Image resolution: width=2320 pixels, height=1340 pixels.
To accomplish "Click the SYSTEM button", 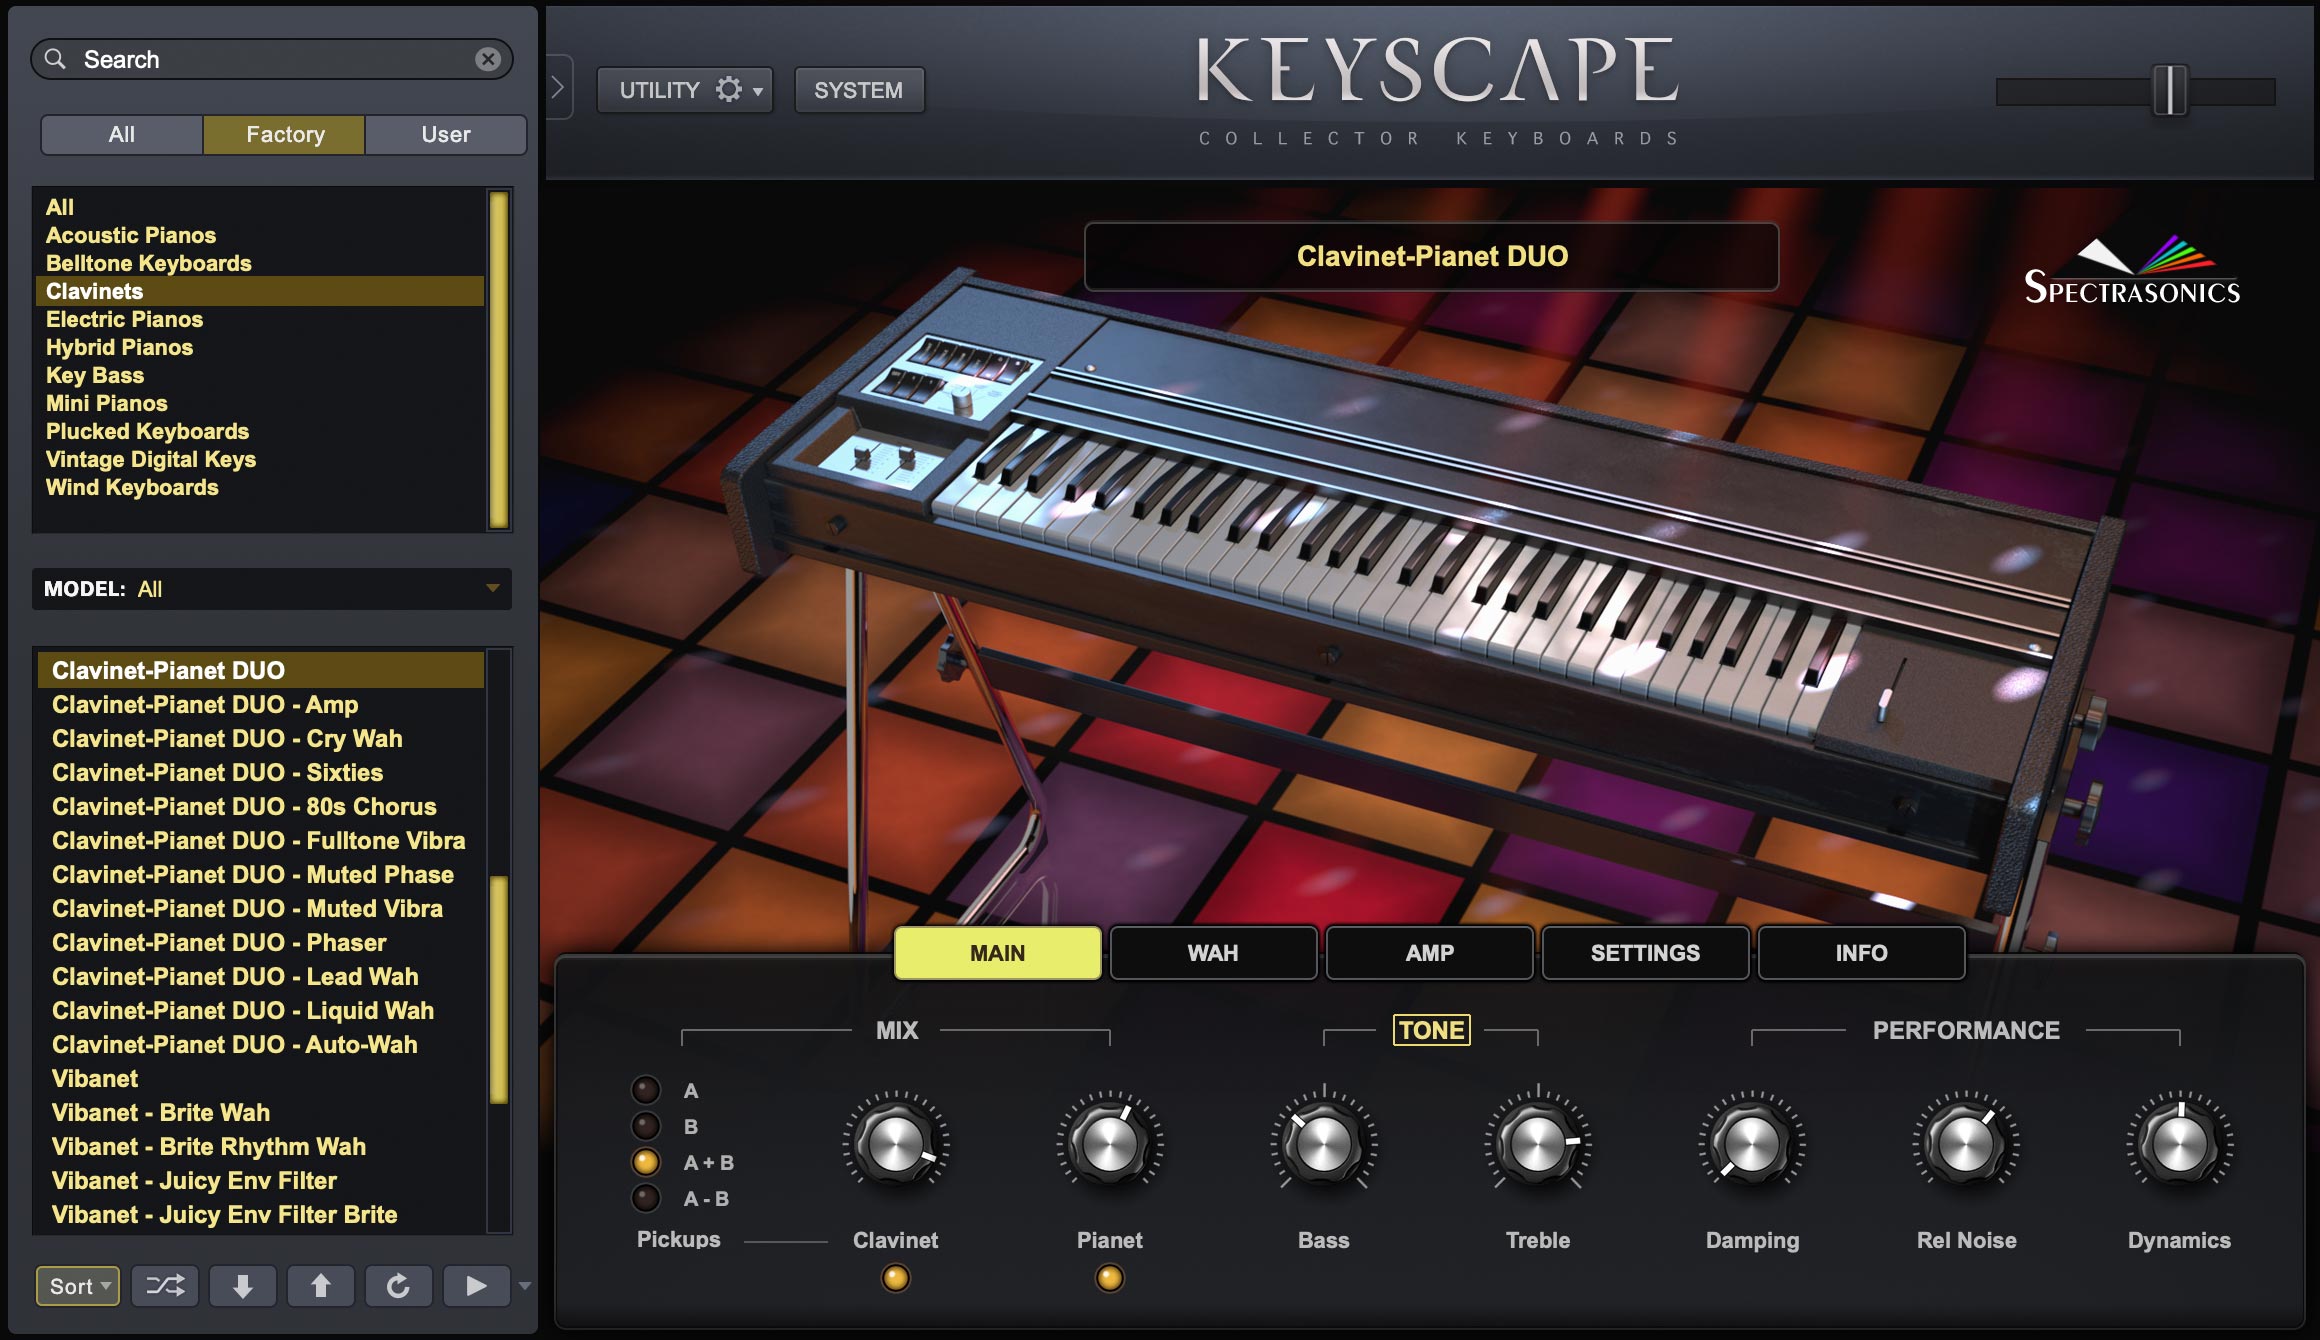I will [859, 90].
